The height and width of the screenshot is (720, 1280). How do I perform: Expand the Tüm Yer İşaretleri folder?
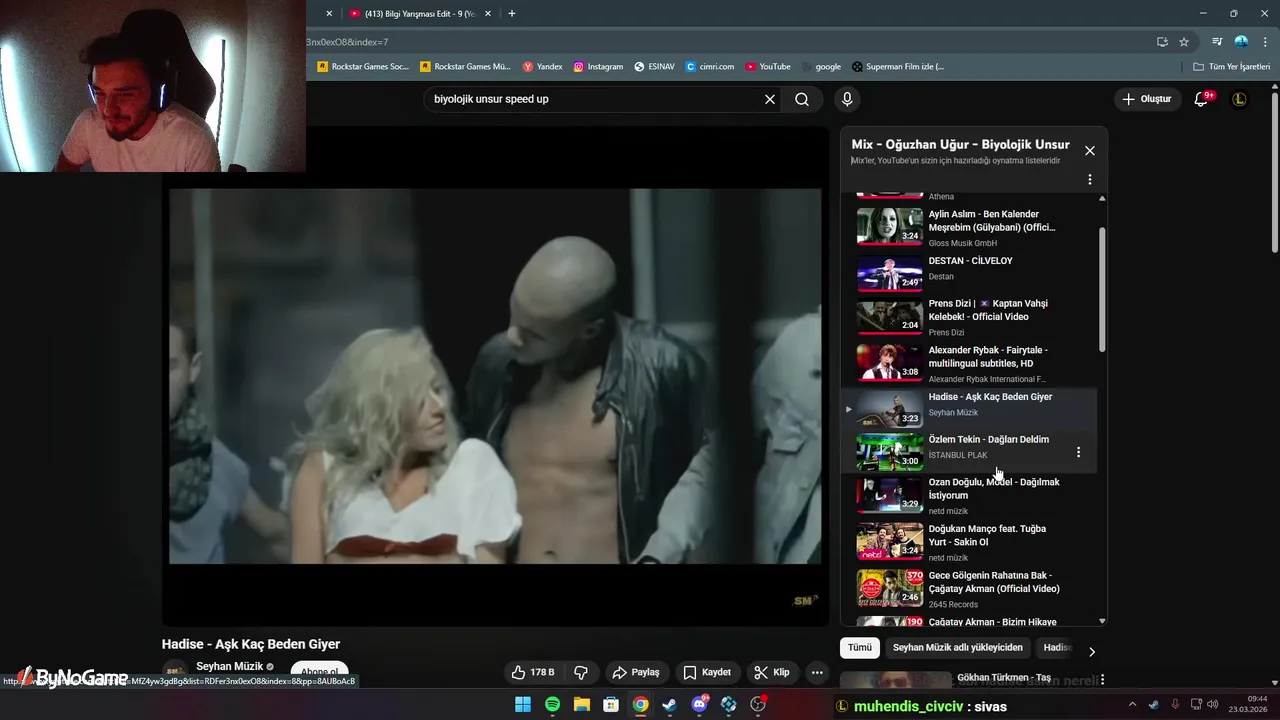pyautogui.click(x=1232, y=67)
